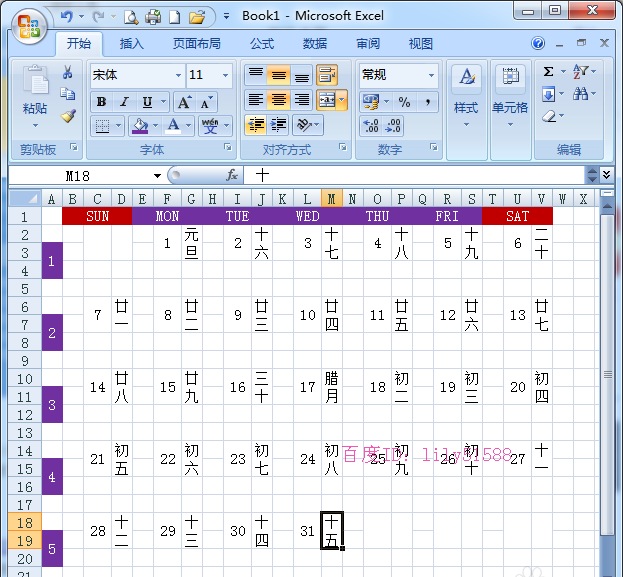Click the Insert Function fx icon

(232, 175)
